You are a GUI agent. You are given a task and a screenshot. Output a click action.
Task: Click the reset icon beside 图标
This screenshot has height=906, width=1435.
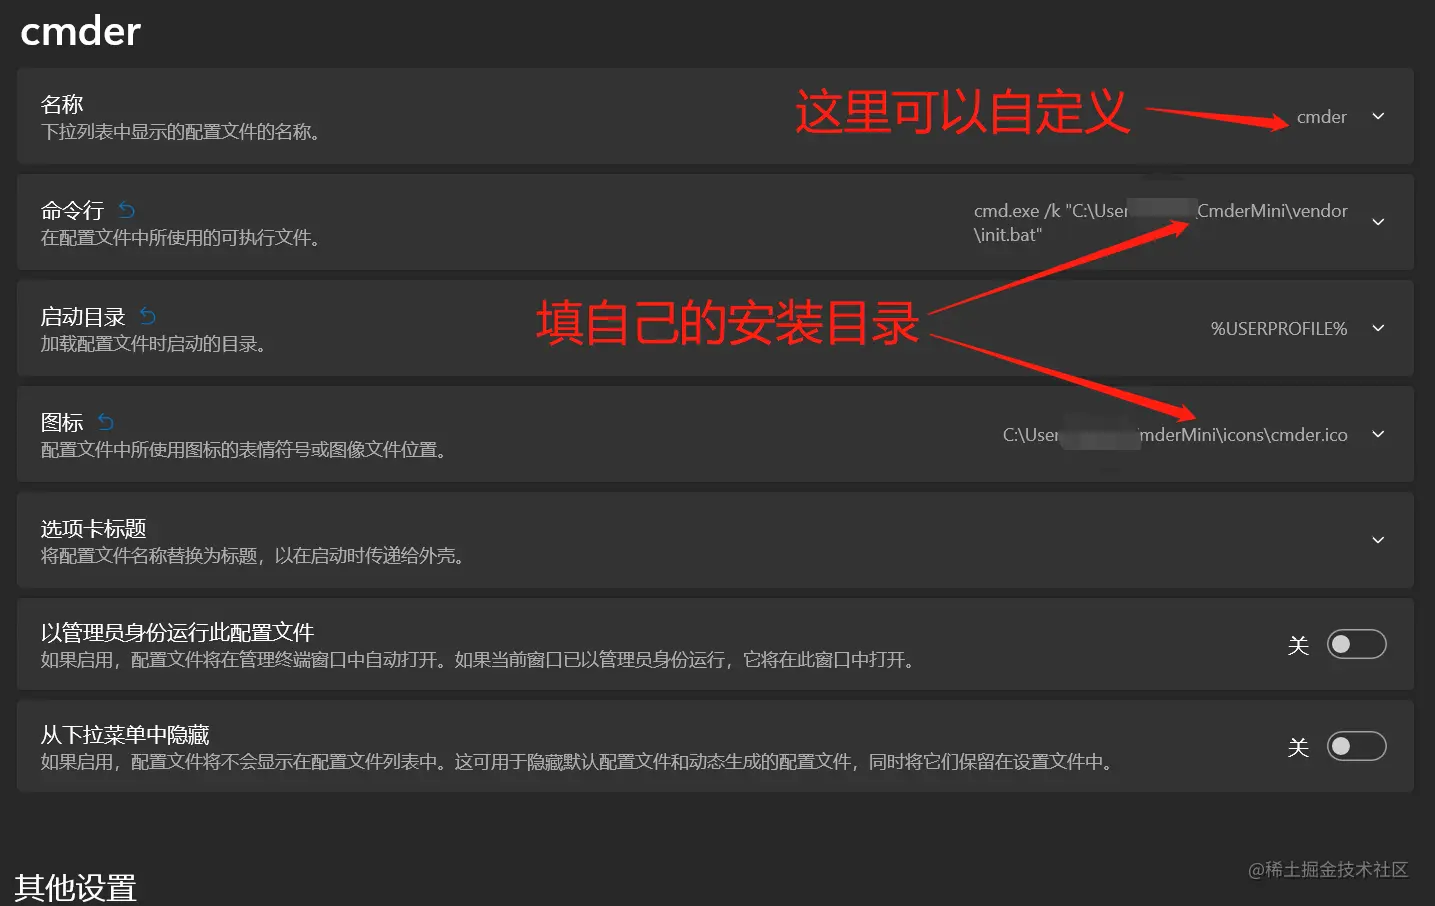(103, 421)
